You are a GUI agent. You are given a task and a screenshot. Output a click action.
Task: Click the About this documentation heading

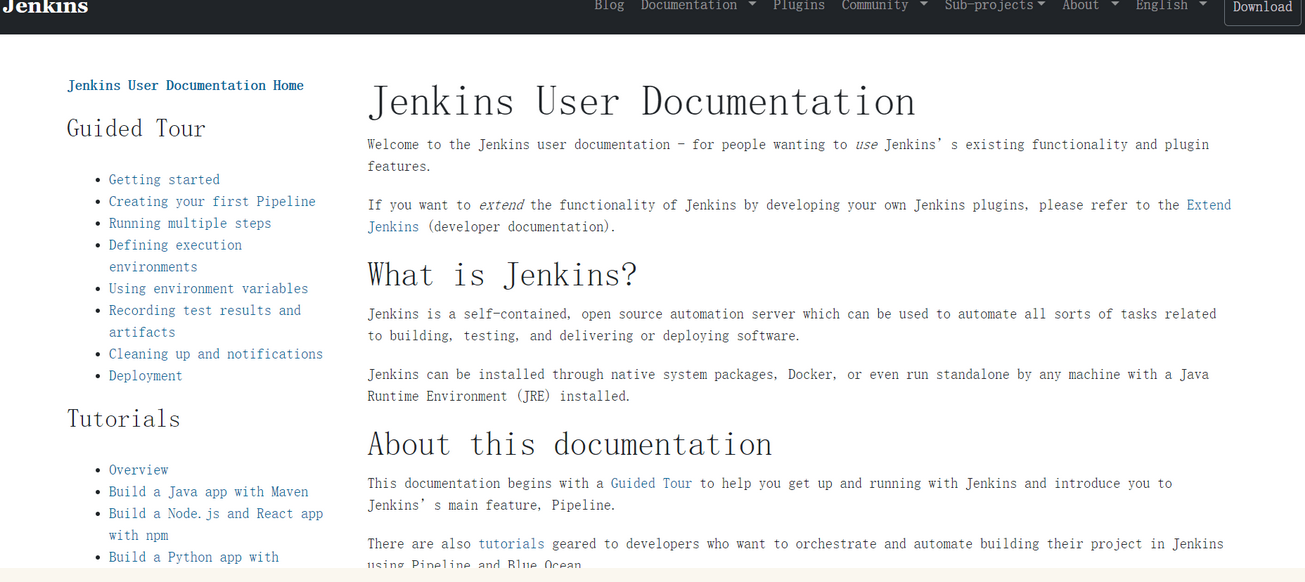click(569, 444)
